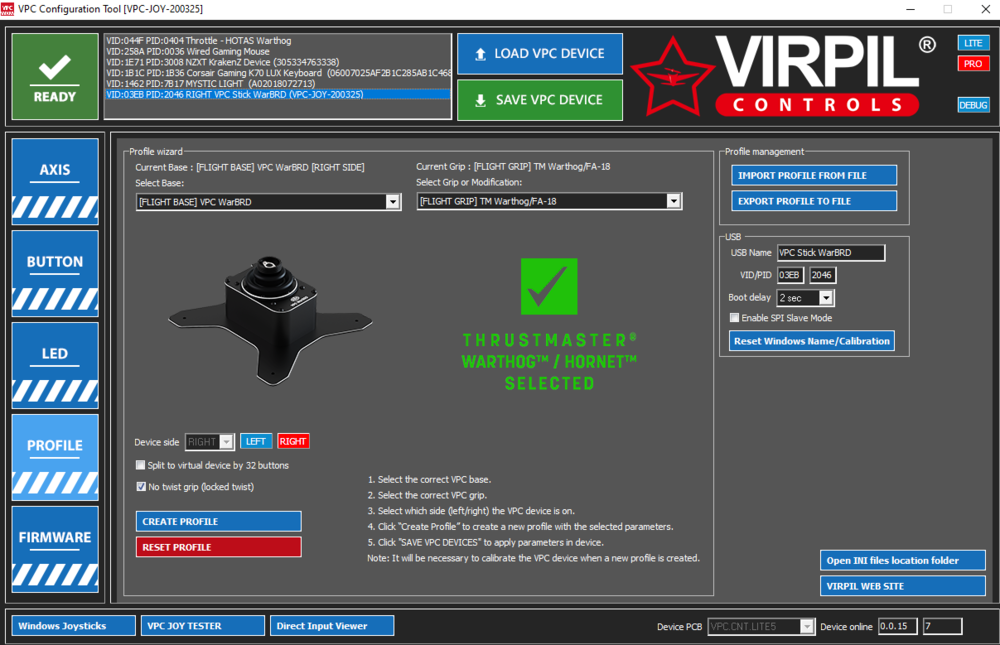
Task: Click the Device online version field 0.0.15
Action: 897,626
